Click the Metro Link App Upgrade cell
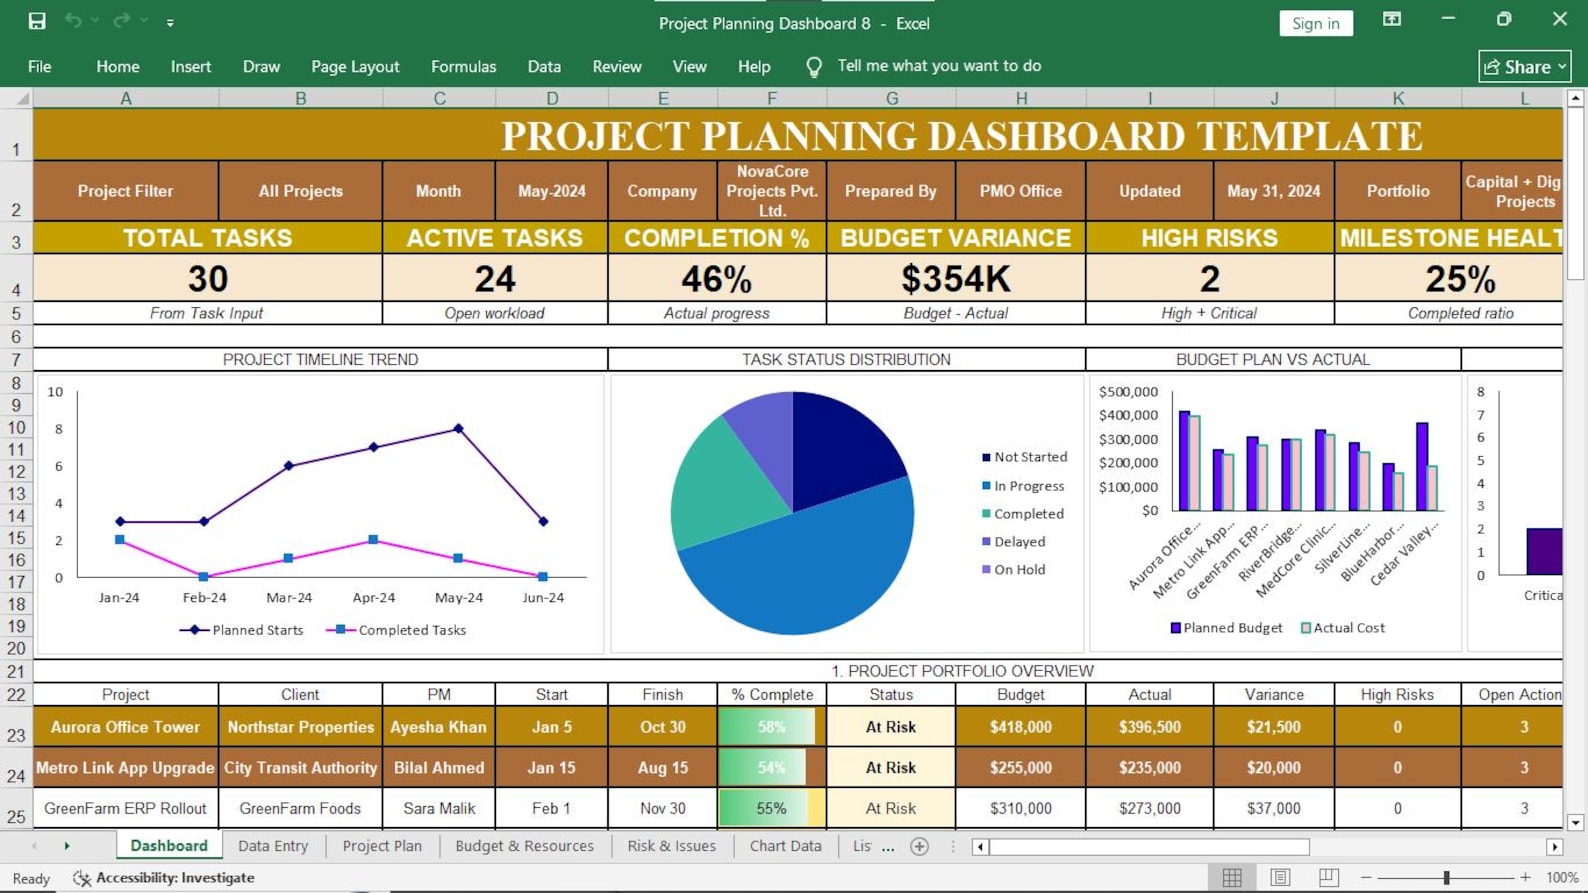Image resolution: width=1588 pixels, height=893 pixels. [x=125, y=768]
